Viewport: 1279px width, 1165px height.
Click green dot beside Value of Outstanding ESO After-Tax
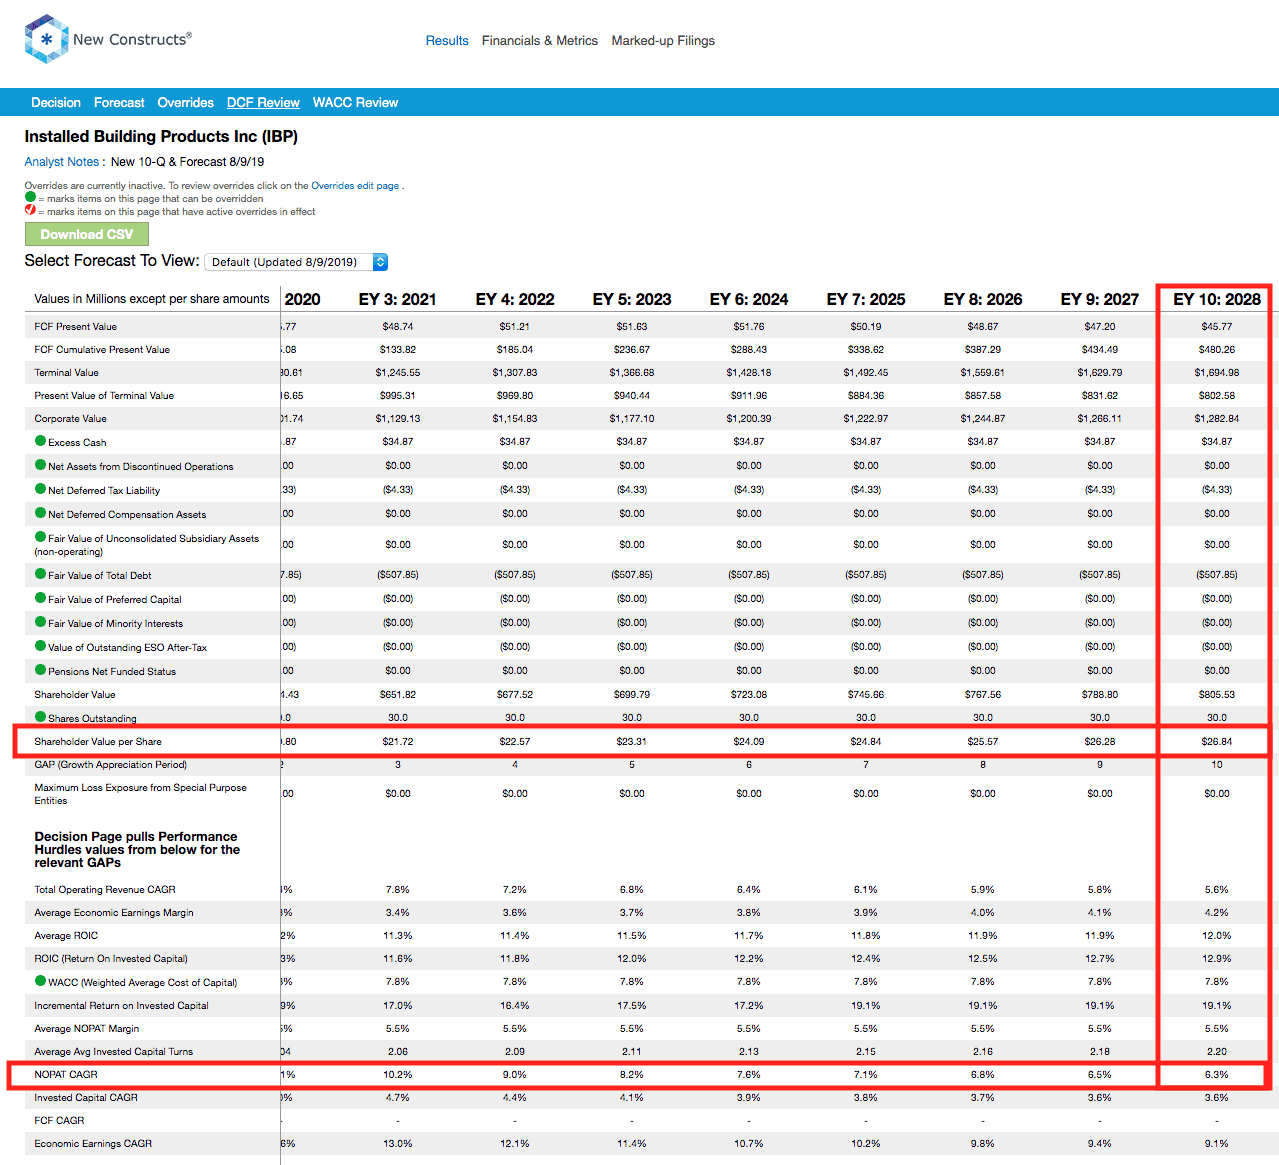tap(41, 646)
